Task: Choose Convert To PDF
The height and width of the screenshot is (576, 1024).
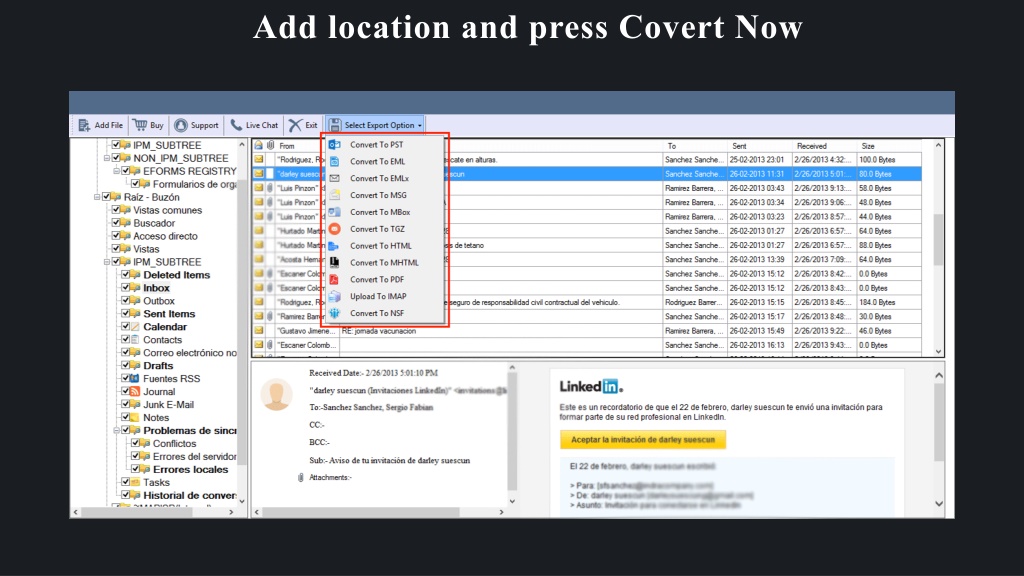Action: click(x=377, y=280)
